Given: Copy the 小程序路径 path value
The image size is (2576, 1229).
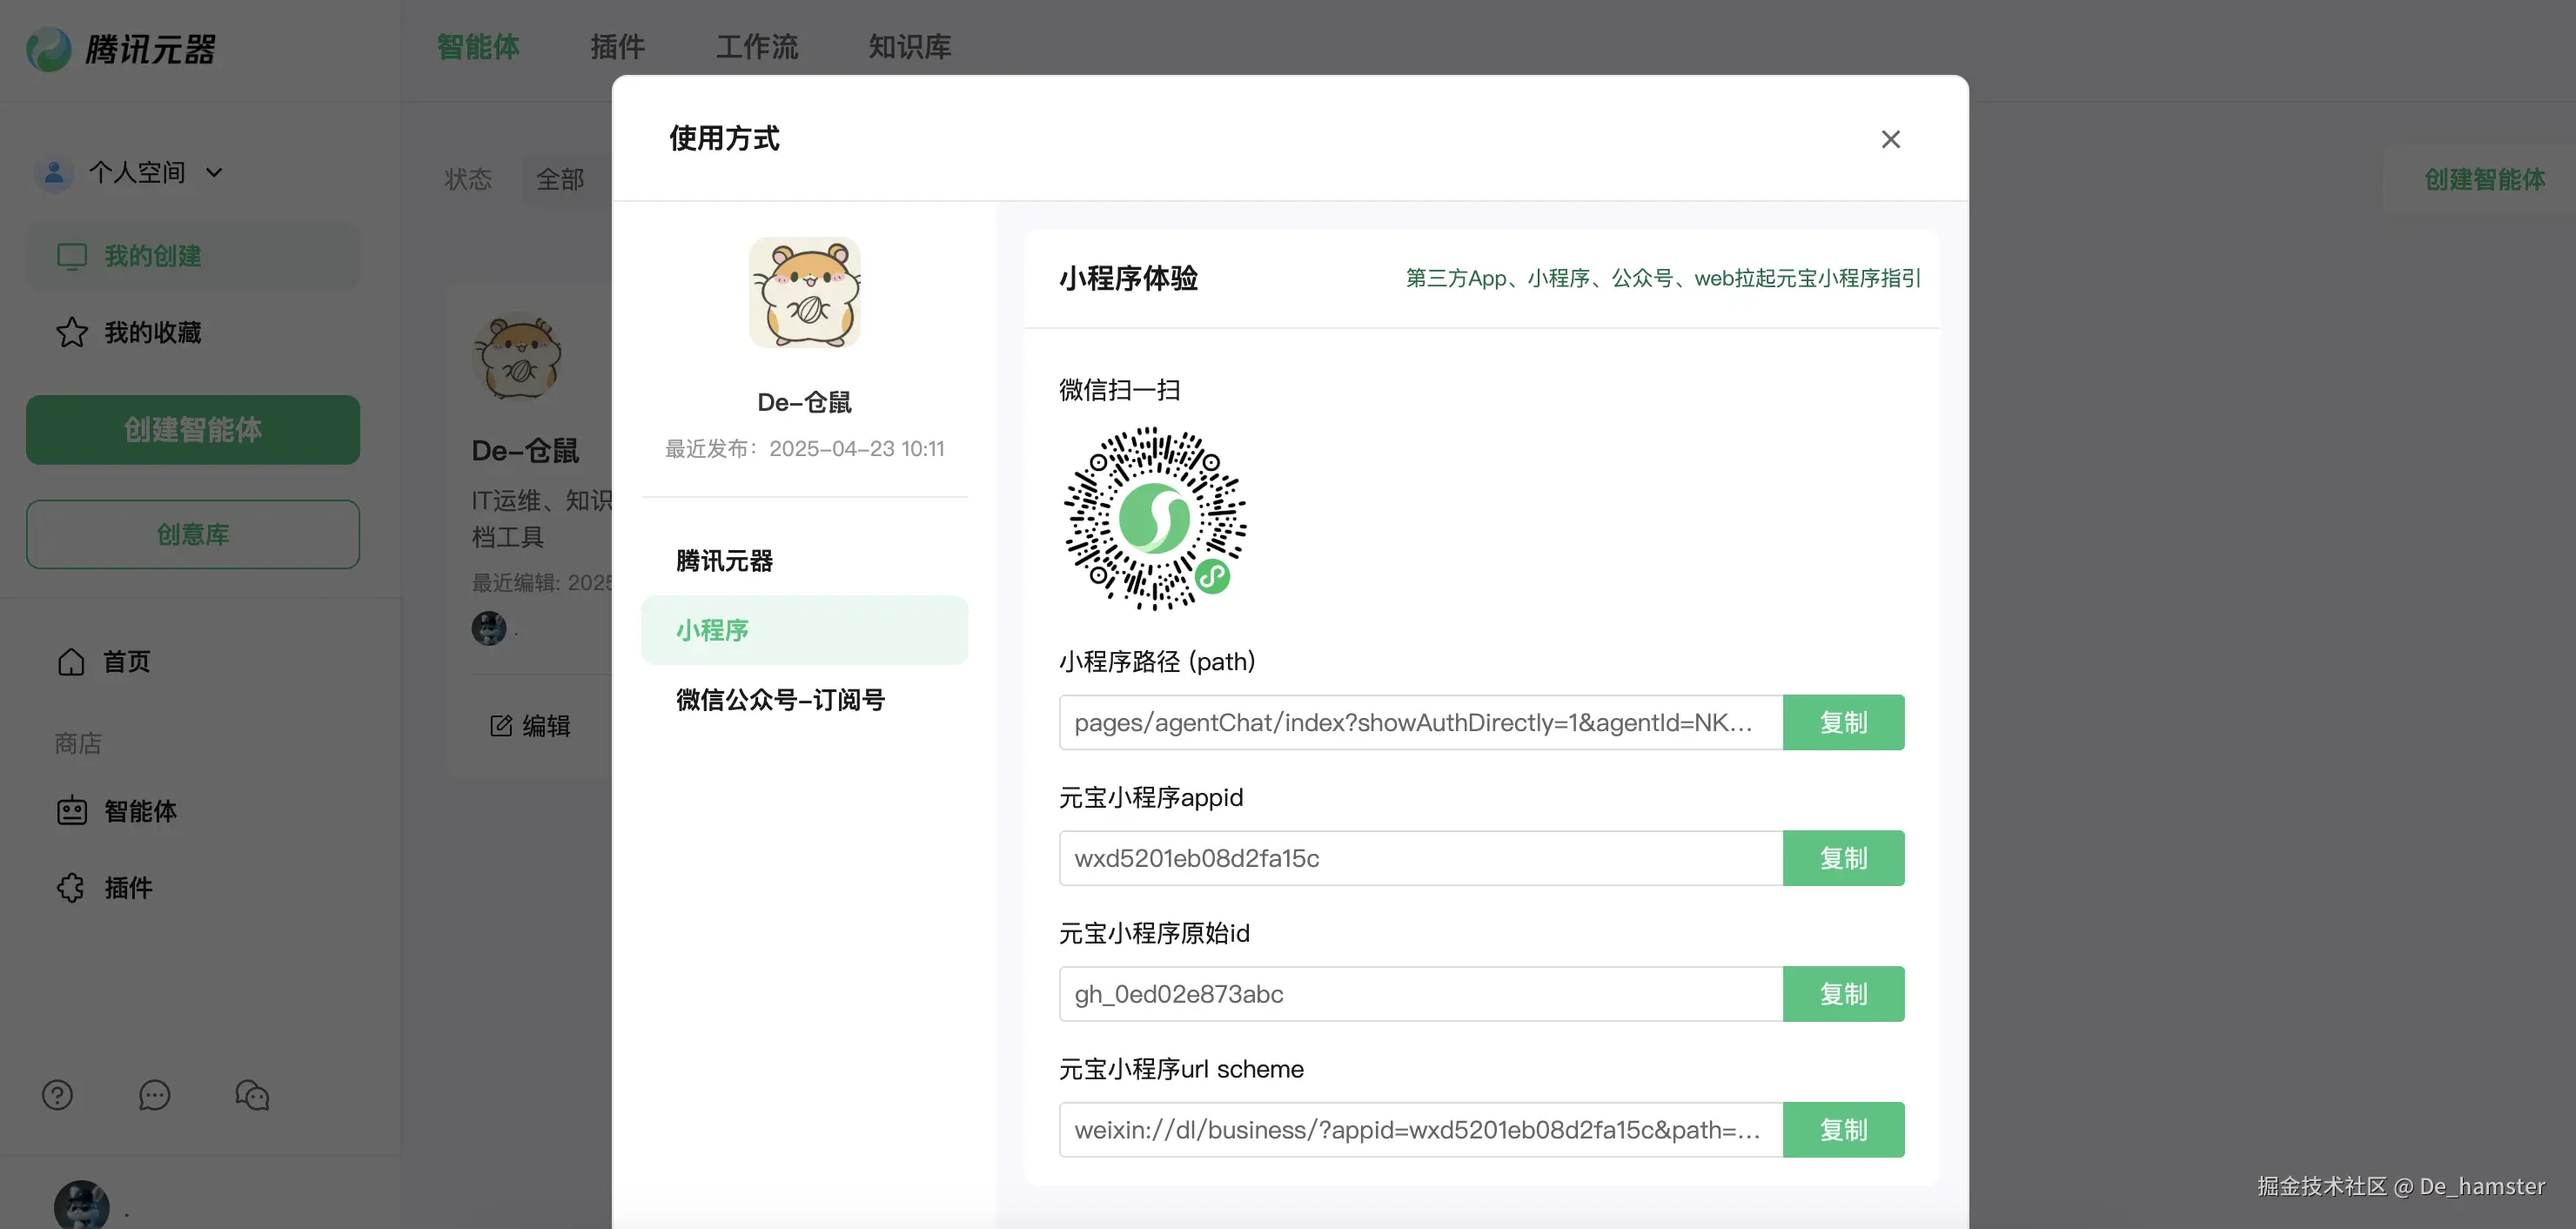Looking at the screenshot, I should click(1843, 722).
